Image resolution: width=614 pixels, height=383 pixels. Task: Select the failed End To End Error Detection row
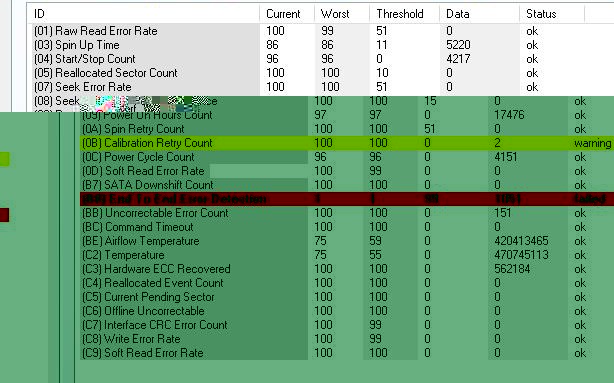click(347, 199)
